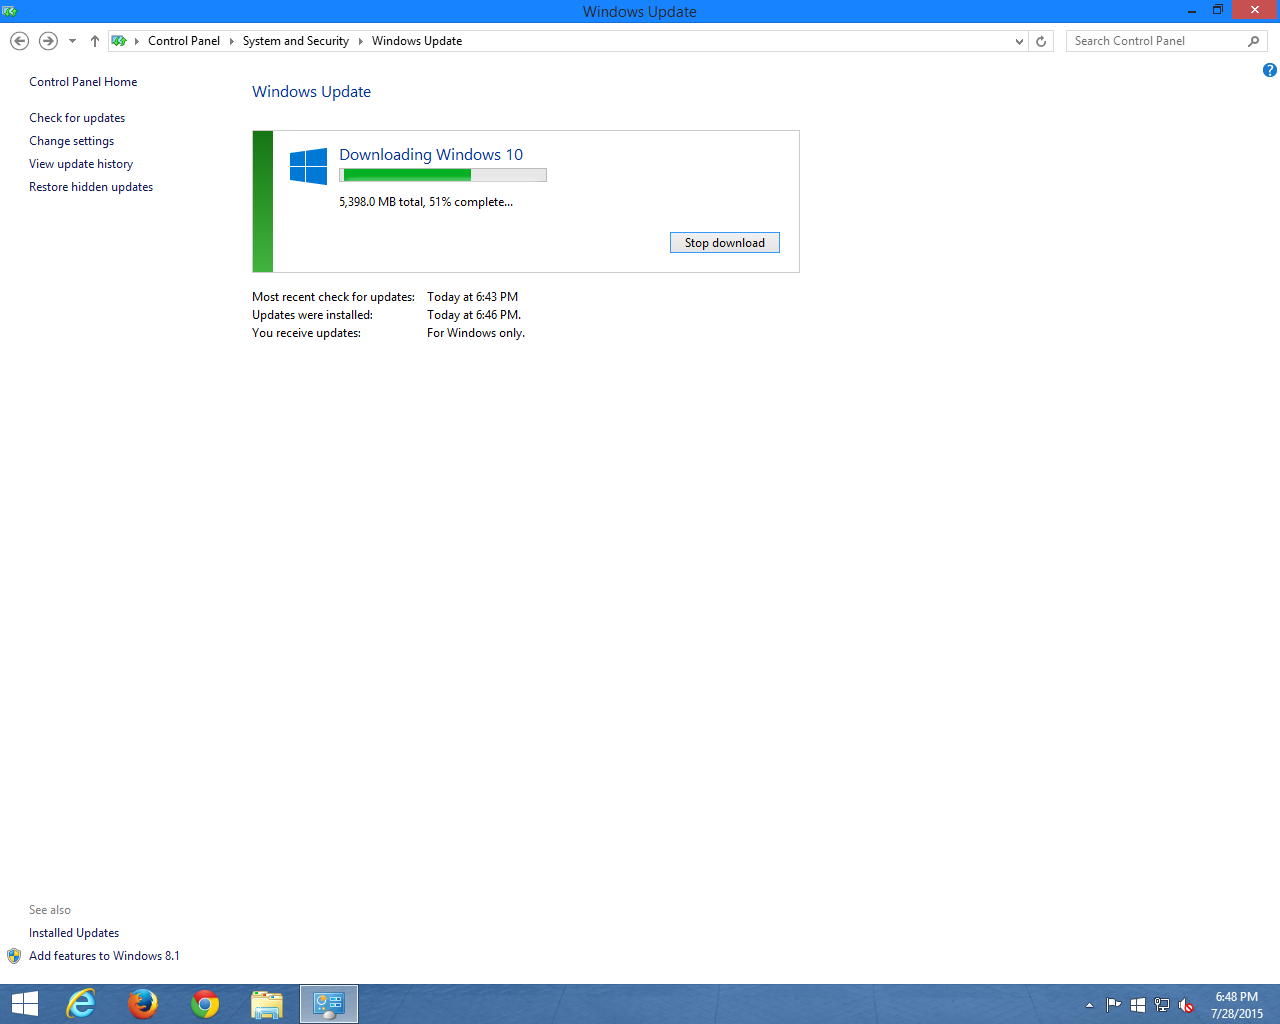Refresh the Windows Update page
The height and width of the screenshot is (1024, 1280).
pos(1041,41)
